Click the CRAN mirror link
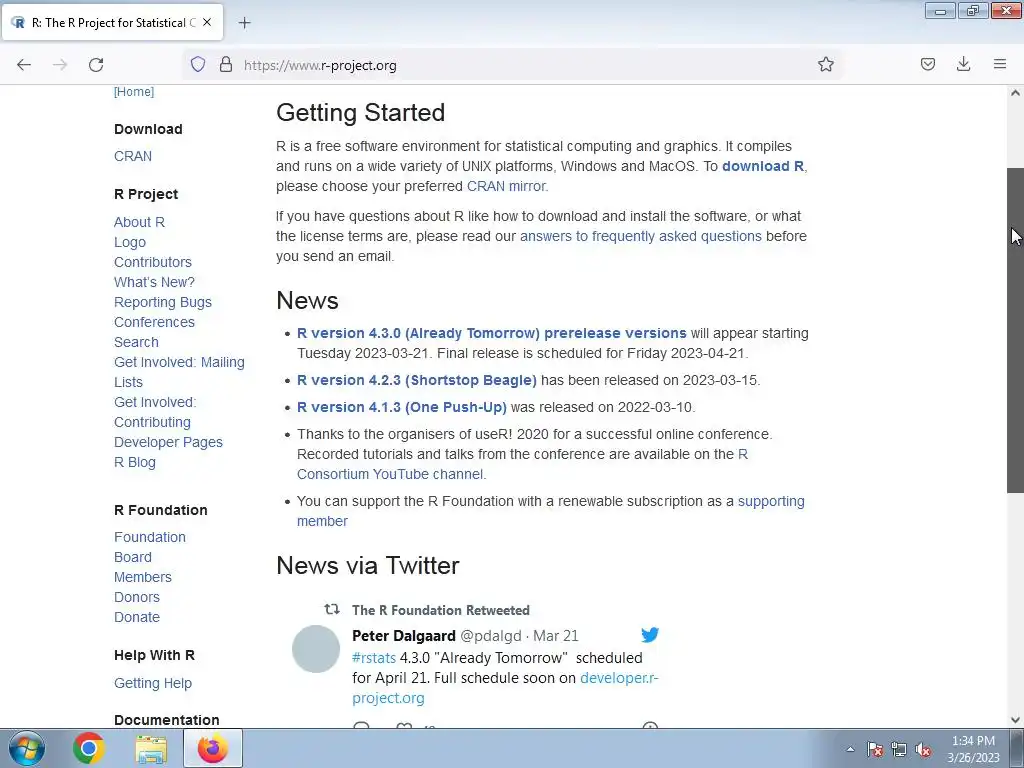The image size is (1024, 768). click(506, 186)
